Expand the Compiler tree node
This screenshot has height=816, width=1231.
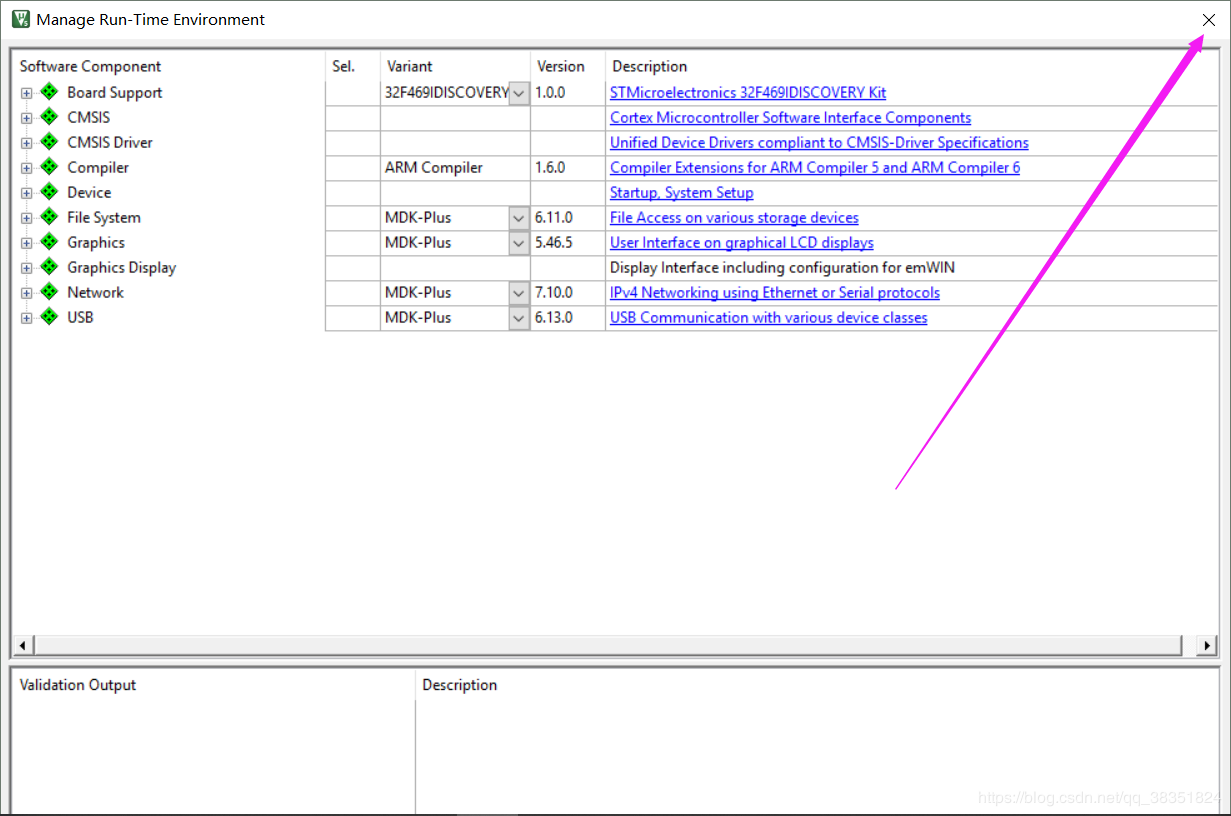coord(26,168)
